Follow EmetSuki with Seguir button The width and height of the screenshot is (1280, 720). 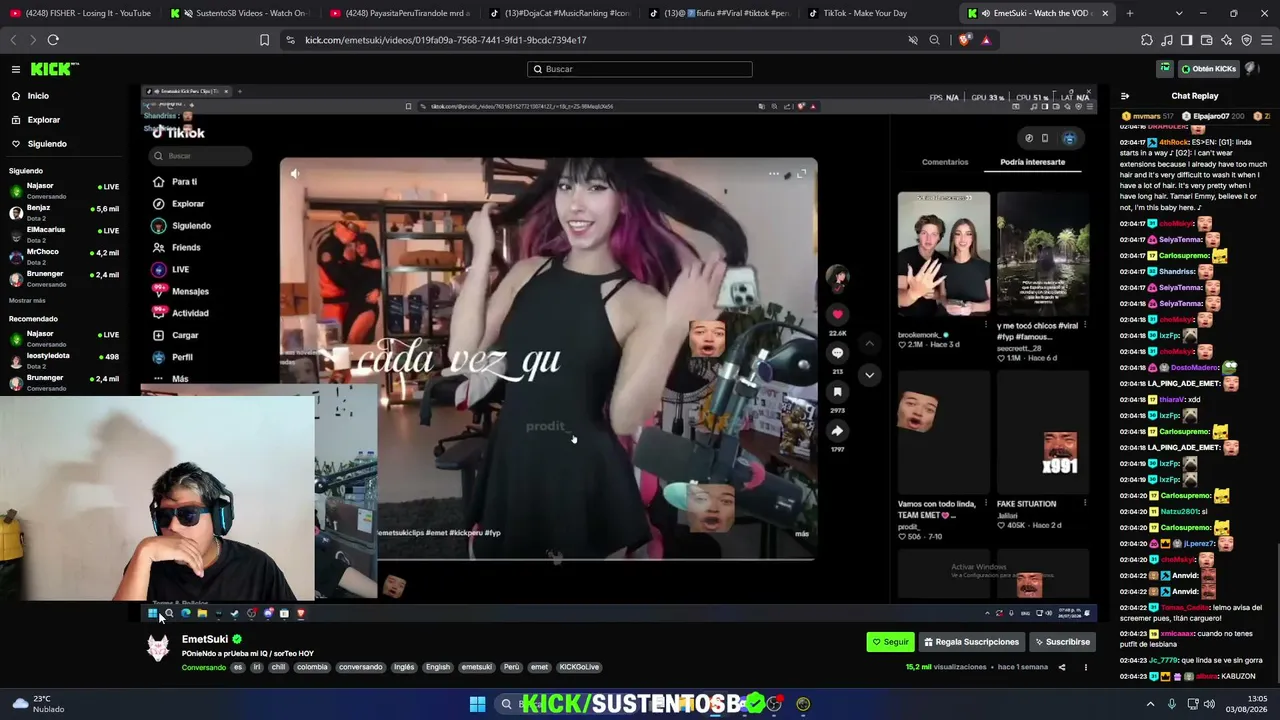pyautogui.click(x=890, y=642)
